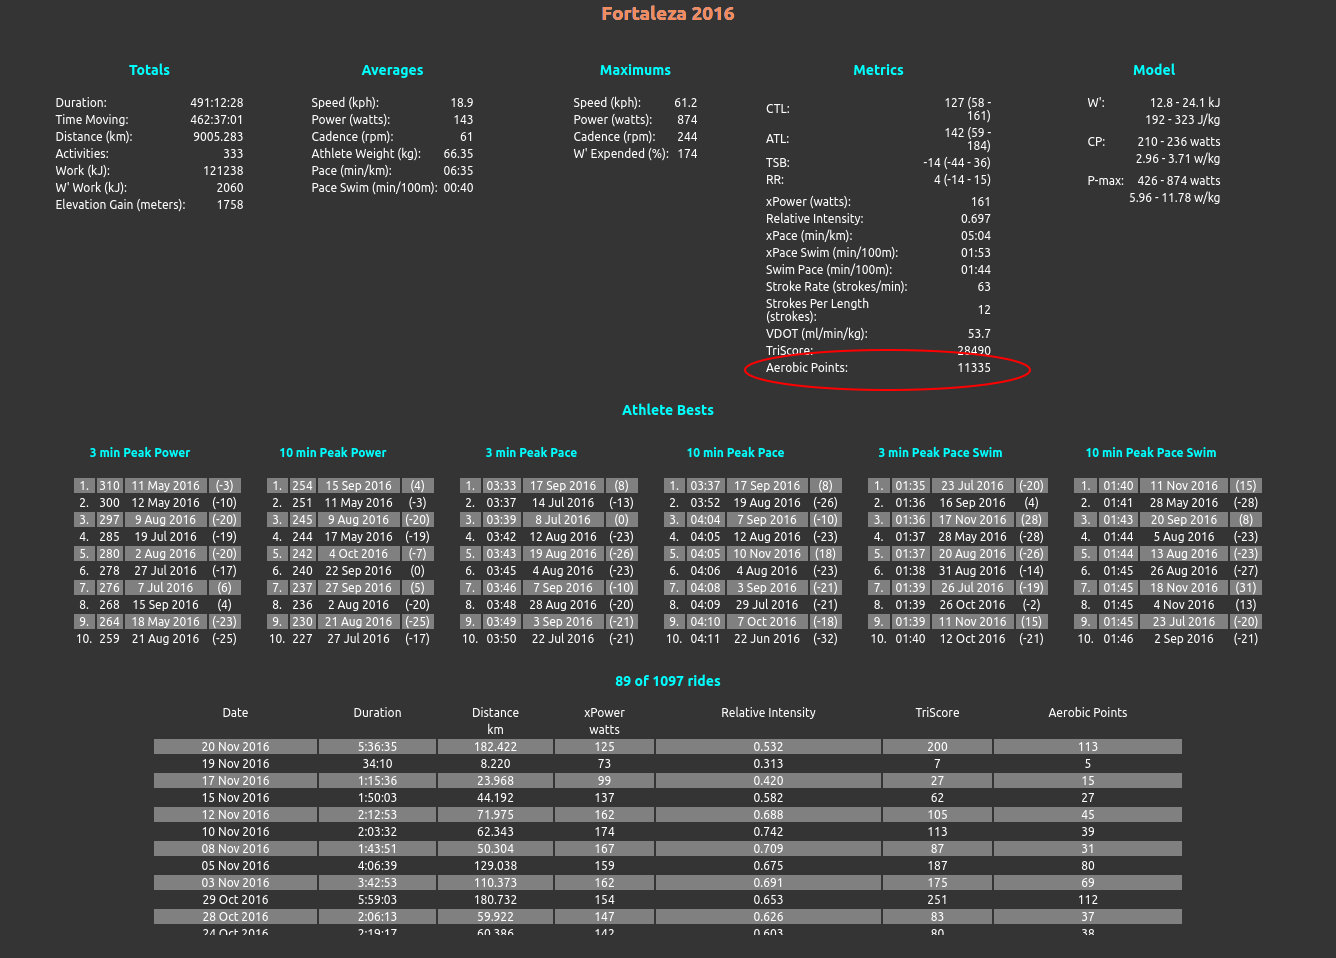Click the Work (kJ) value 121238
This screenshot has height=958, width=1336.
pos(223,171)
